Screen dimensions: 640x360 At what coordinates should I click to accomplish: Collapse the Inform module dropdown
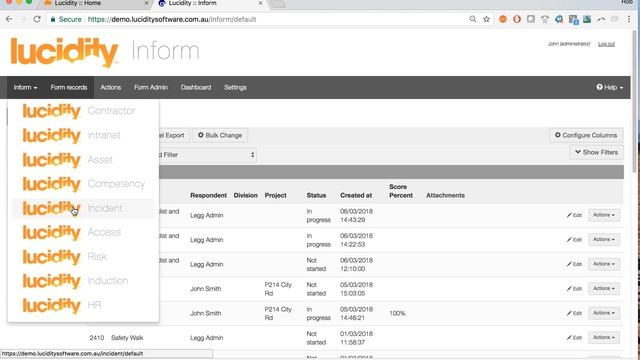(25, 87)
